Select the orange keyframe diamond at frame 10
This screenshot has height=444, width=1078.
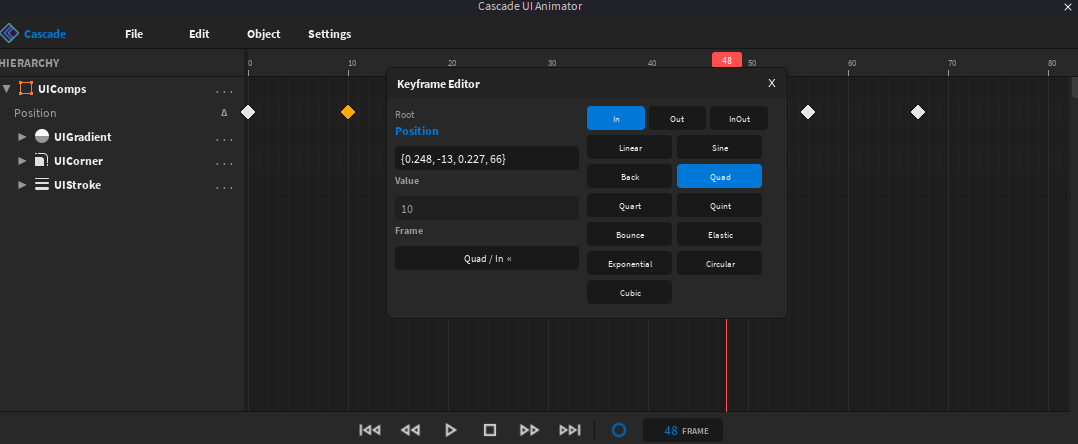point(348,112)
